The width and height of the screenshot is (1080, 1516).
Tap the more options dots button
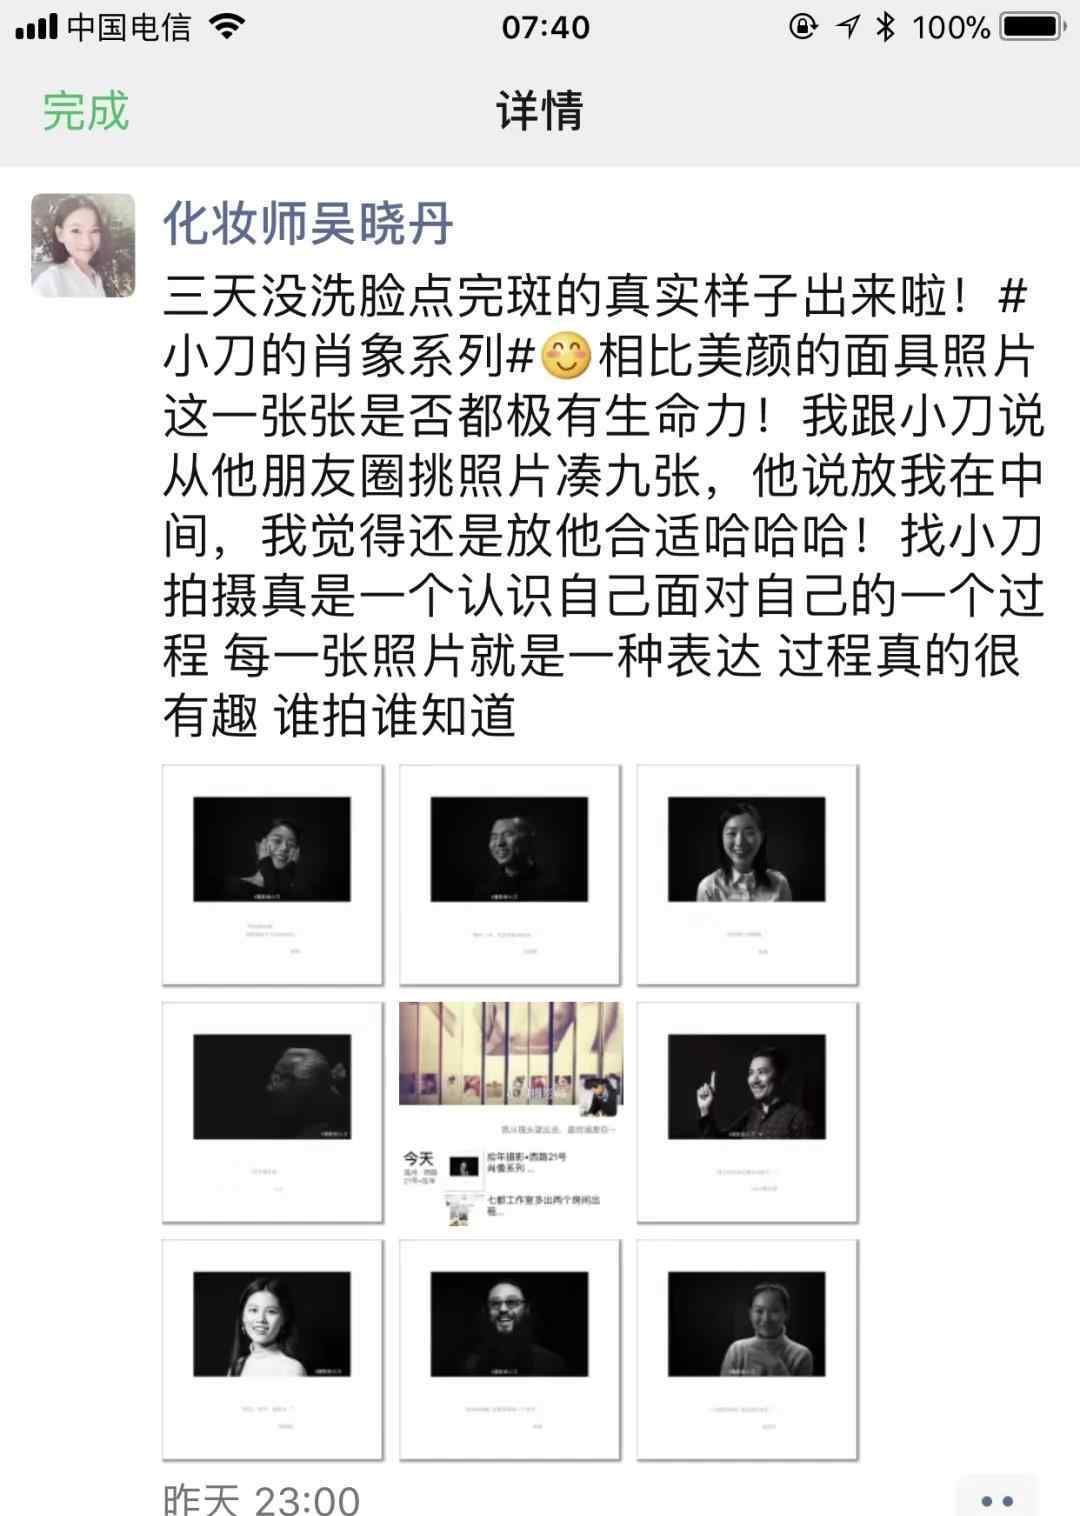coord(997,1499)
